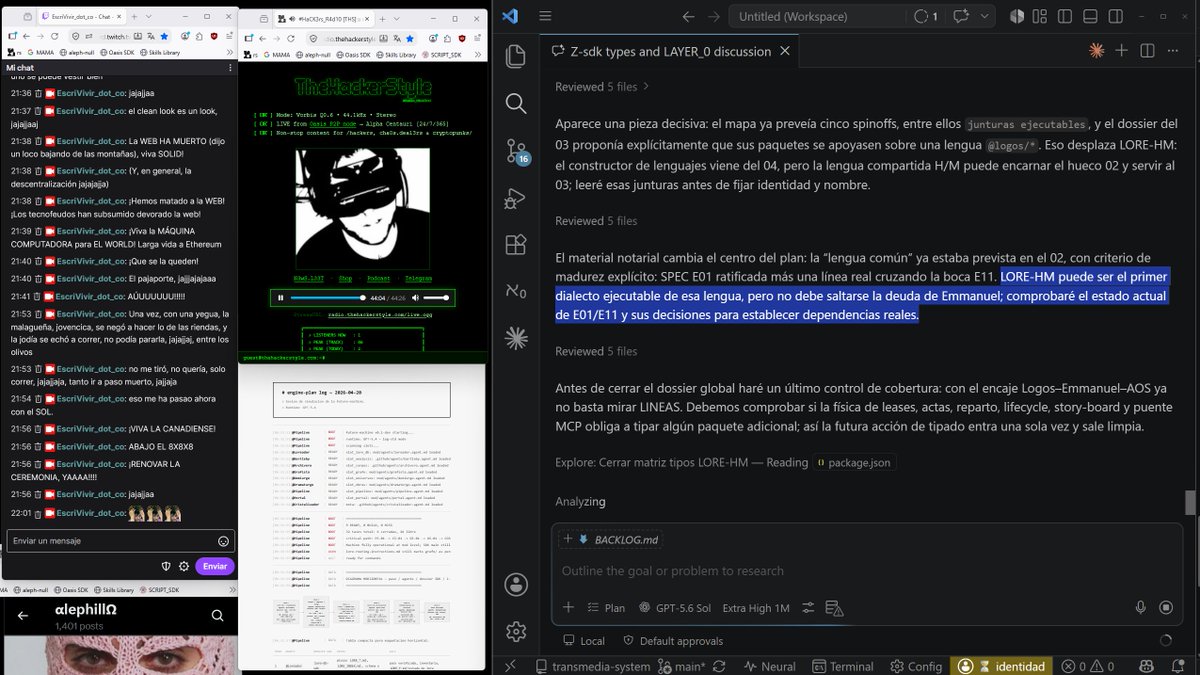Viewport: 1200px width, 675px height.
Task: Expand the first Reviewed 5 files section
Action: [602, 87]
